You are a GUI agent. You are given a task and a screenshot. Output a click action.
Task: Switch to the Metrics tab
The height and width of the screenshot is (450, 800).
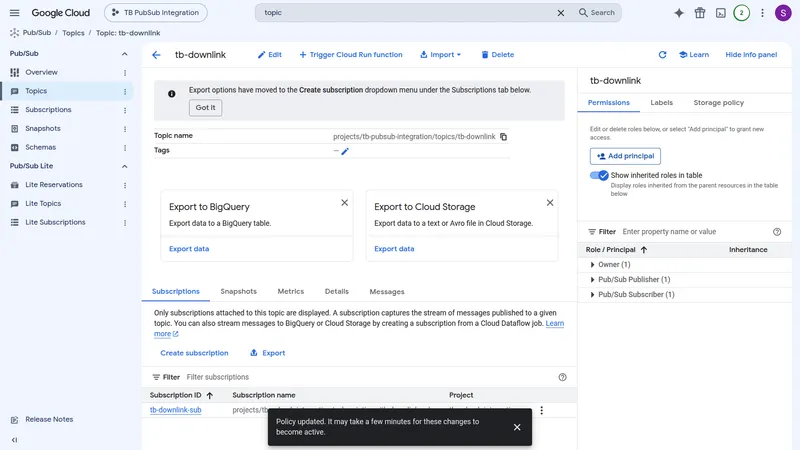[x=291, y=291]
